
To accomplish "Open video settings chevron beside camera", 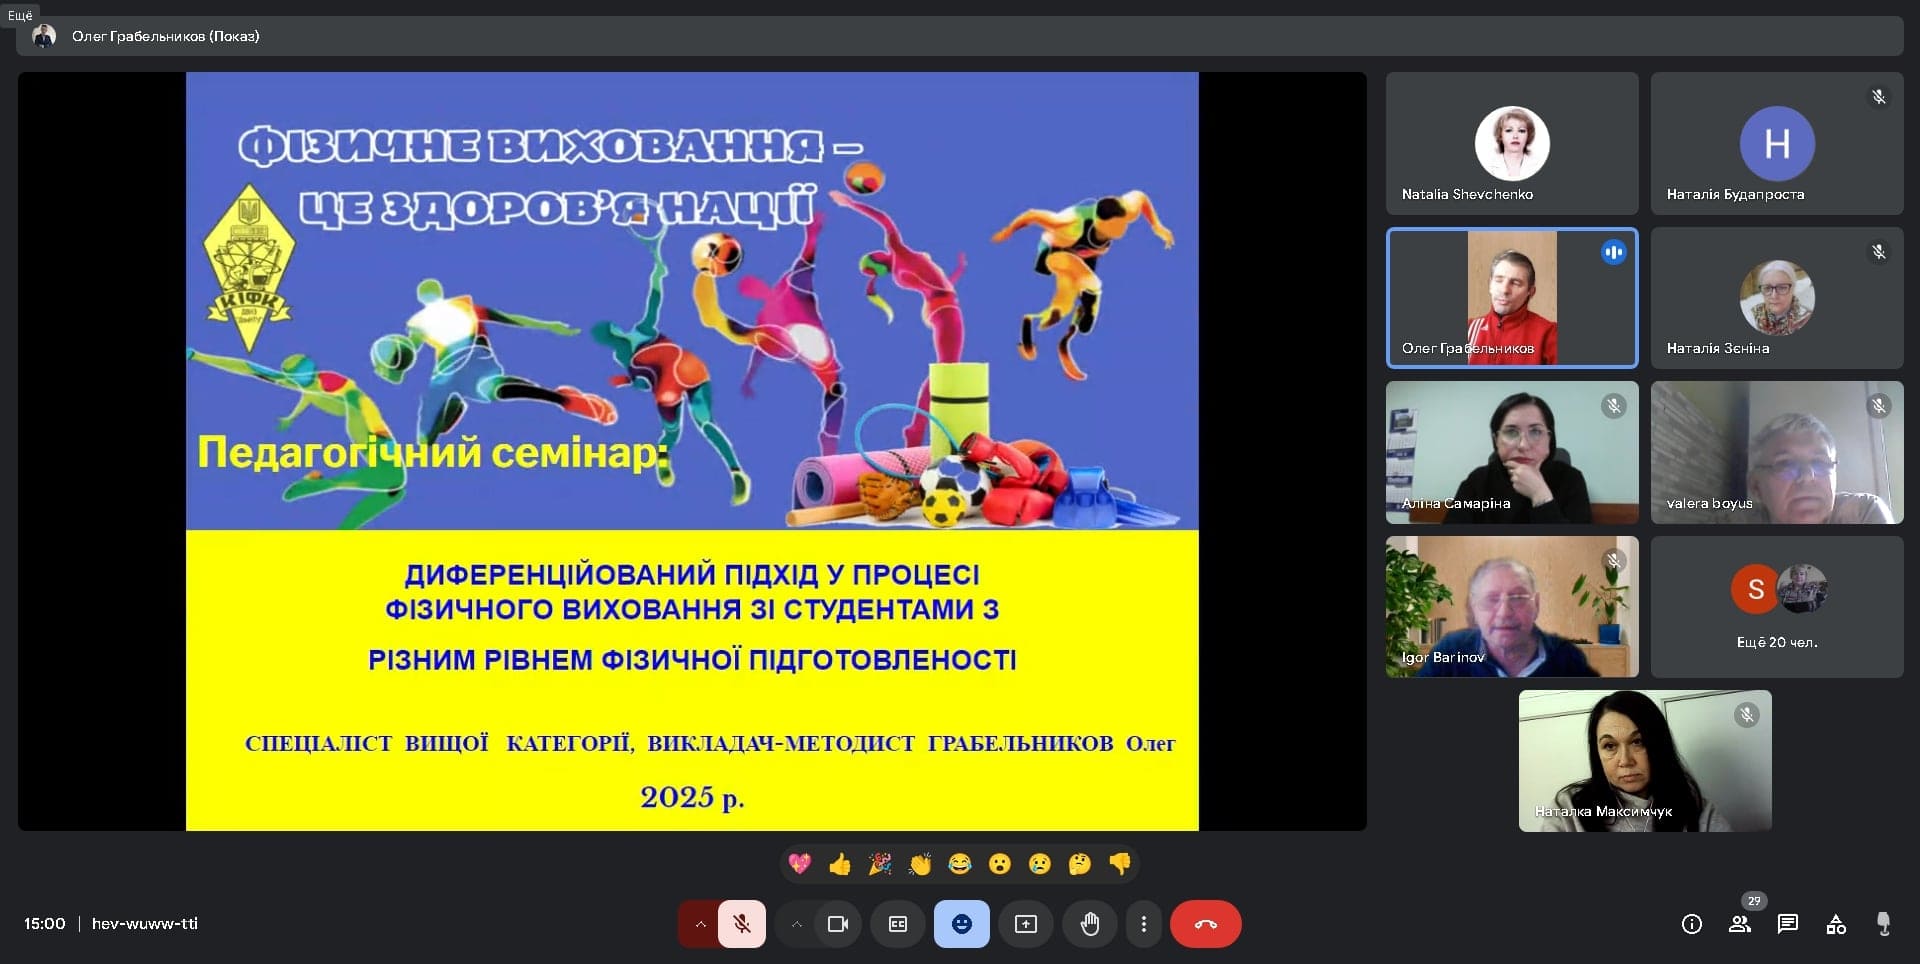I will [x=796, y=924].
